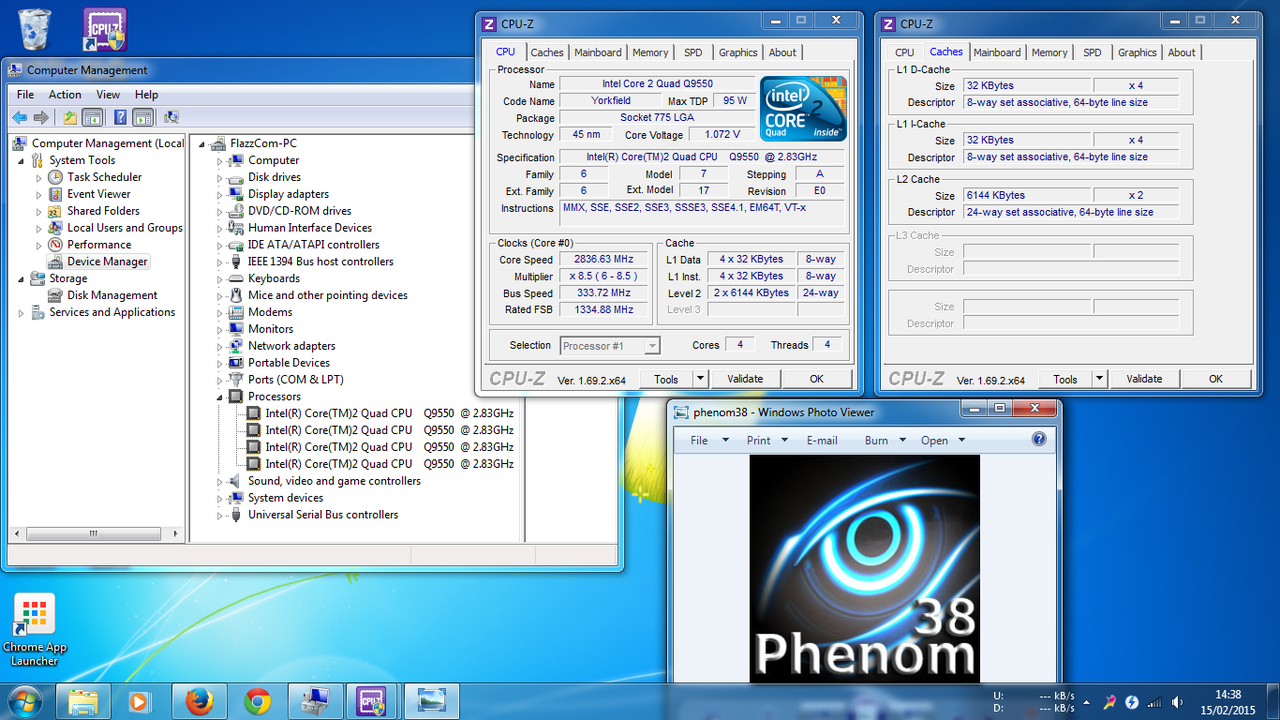Click Validate in right CPU-Z window
Image resolution: width=1280 pixels, height=720 pixels.
(x=1144, y=379)
